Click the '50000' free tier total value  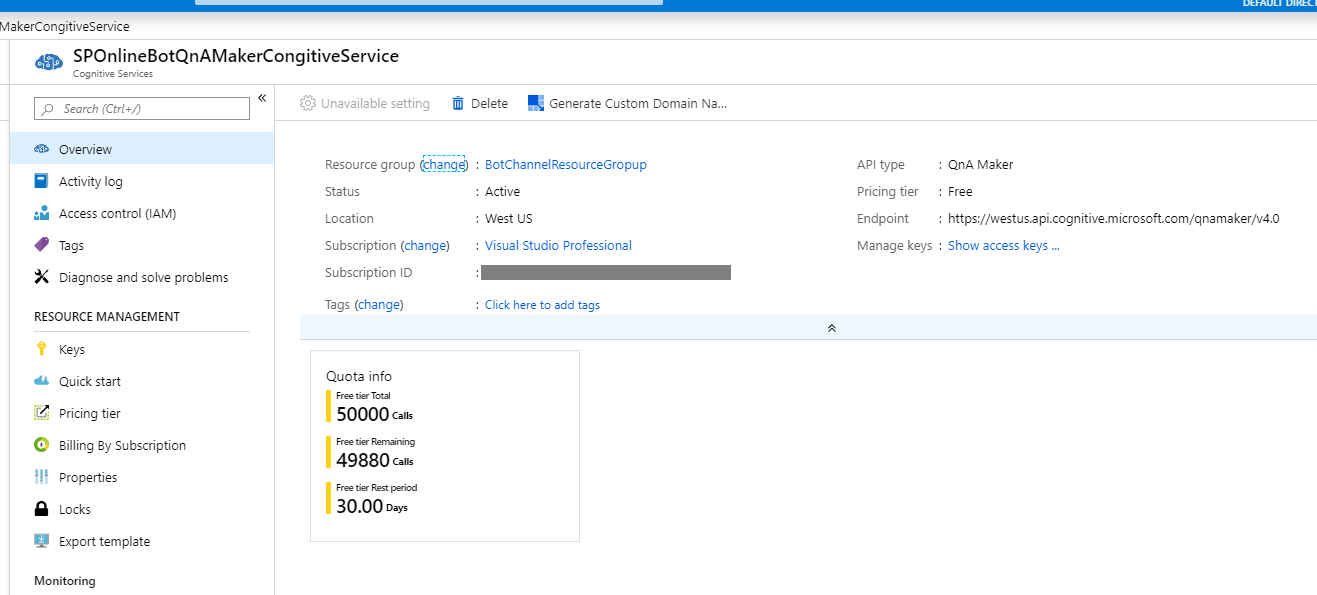point(362,414)
